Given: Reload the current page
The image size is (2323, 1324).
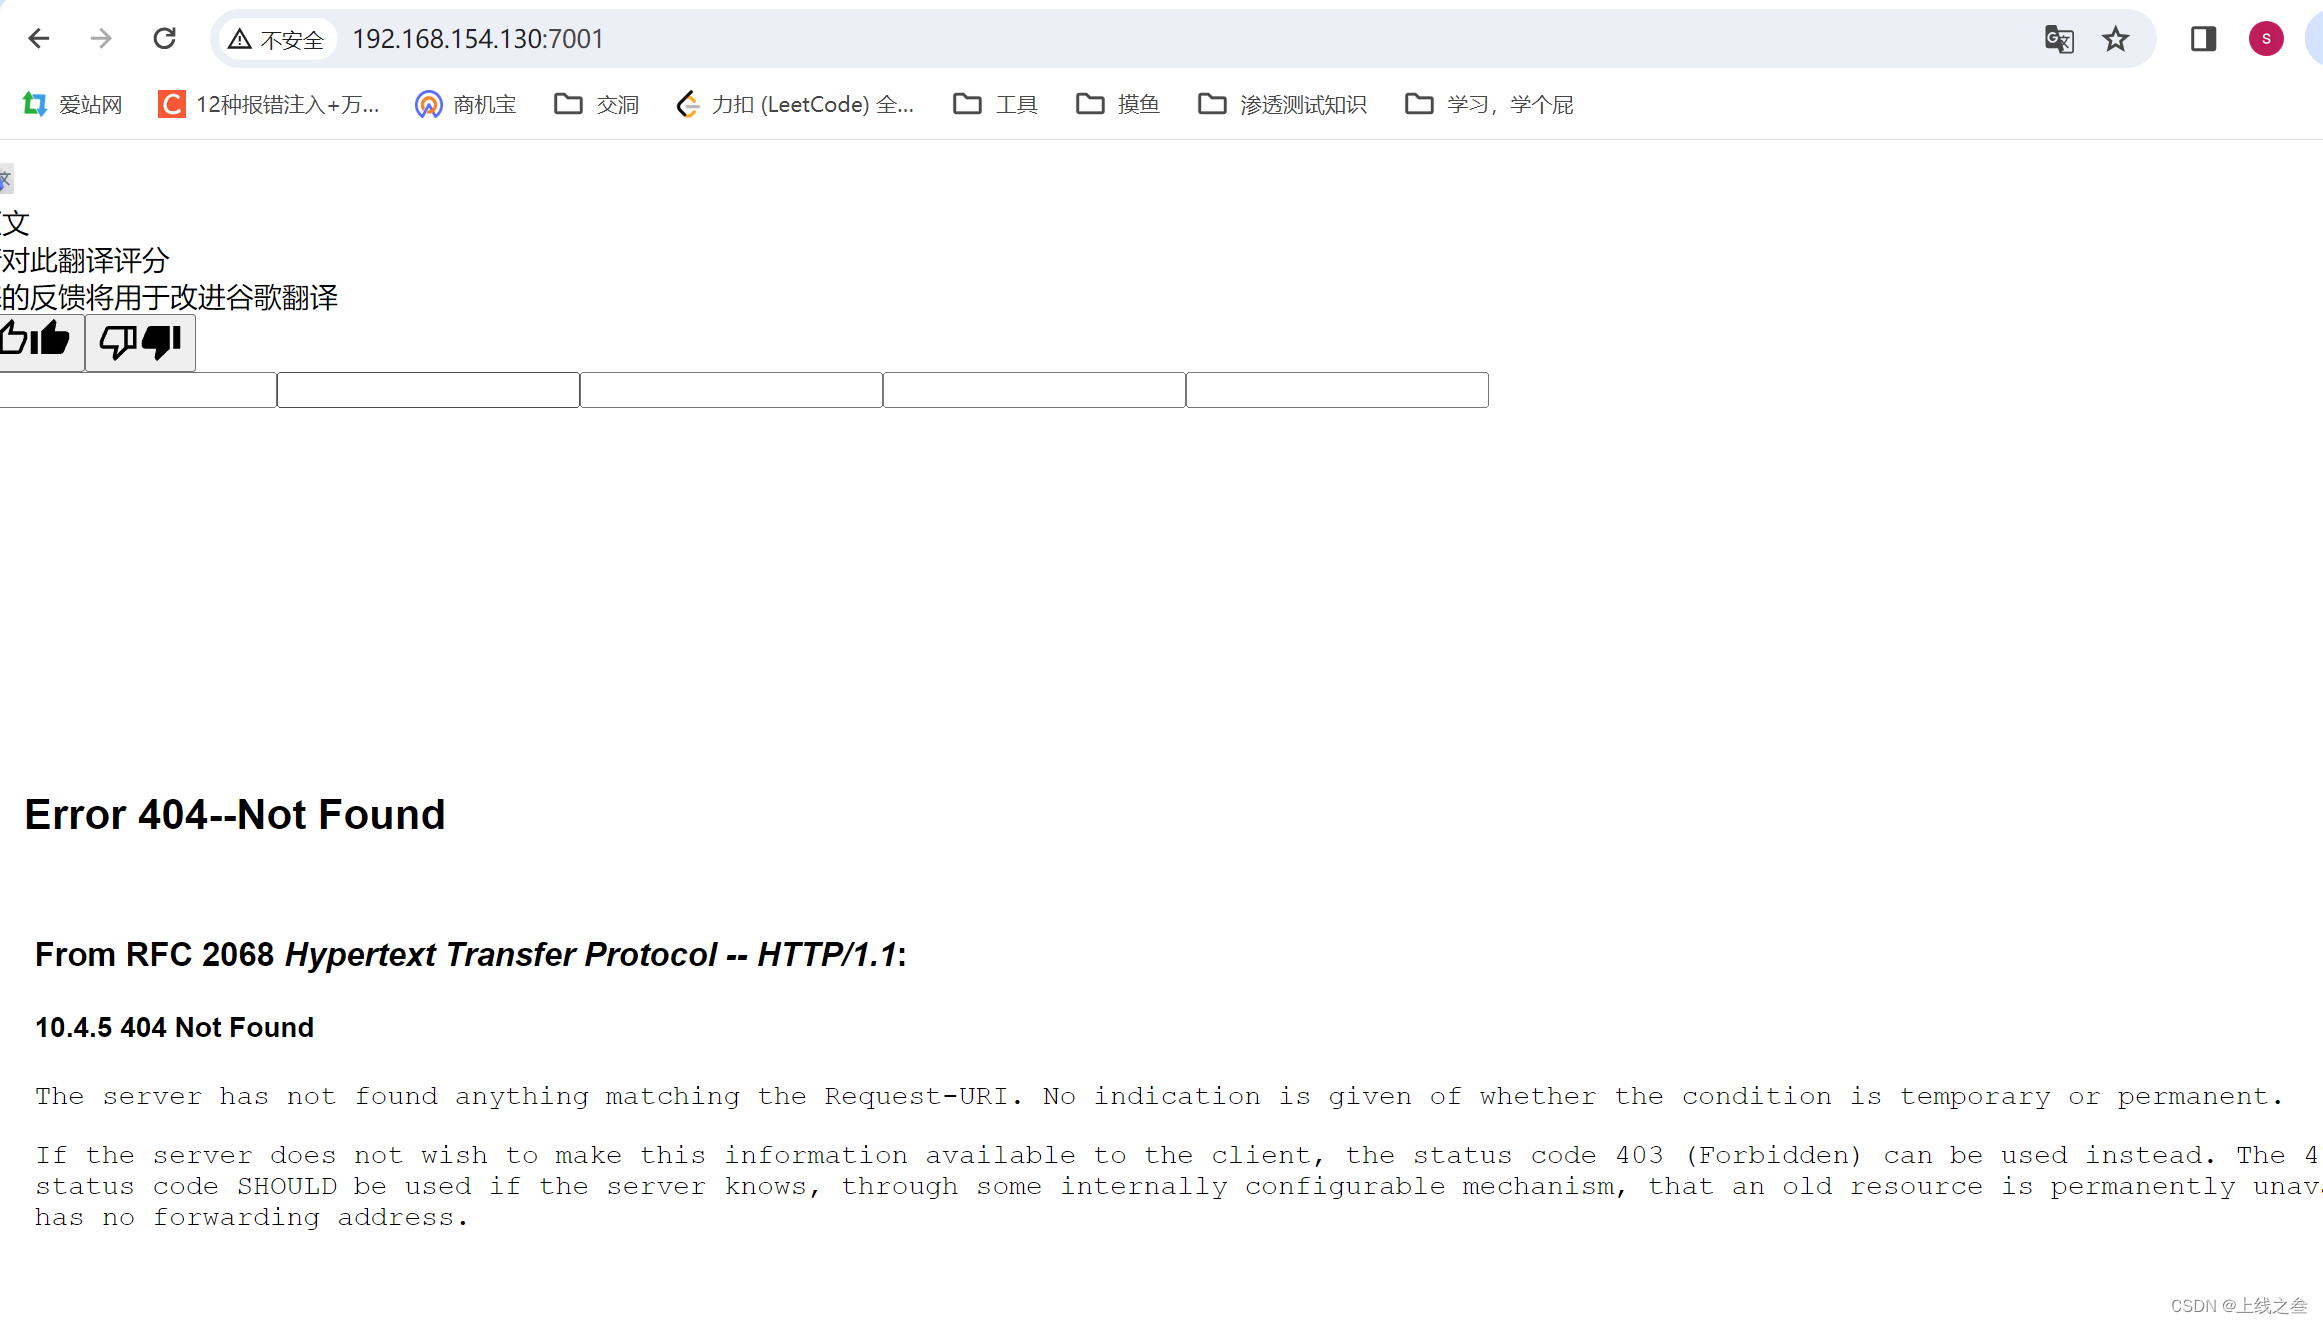Looking at the screenshot, I should [165, 39].
